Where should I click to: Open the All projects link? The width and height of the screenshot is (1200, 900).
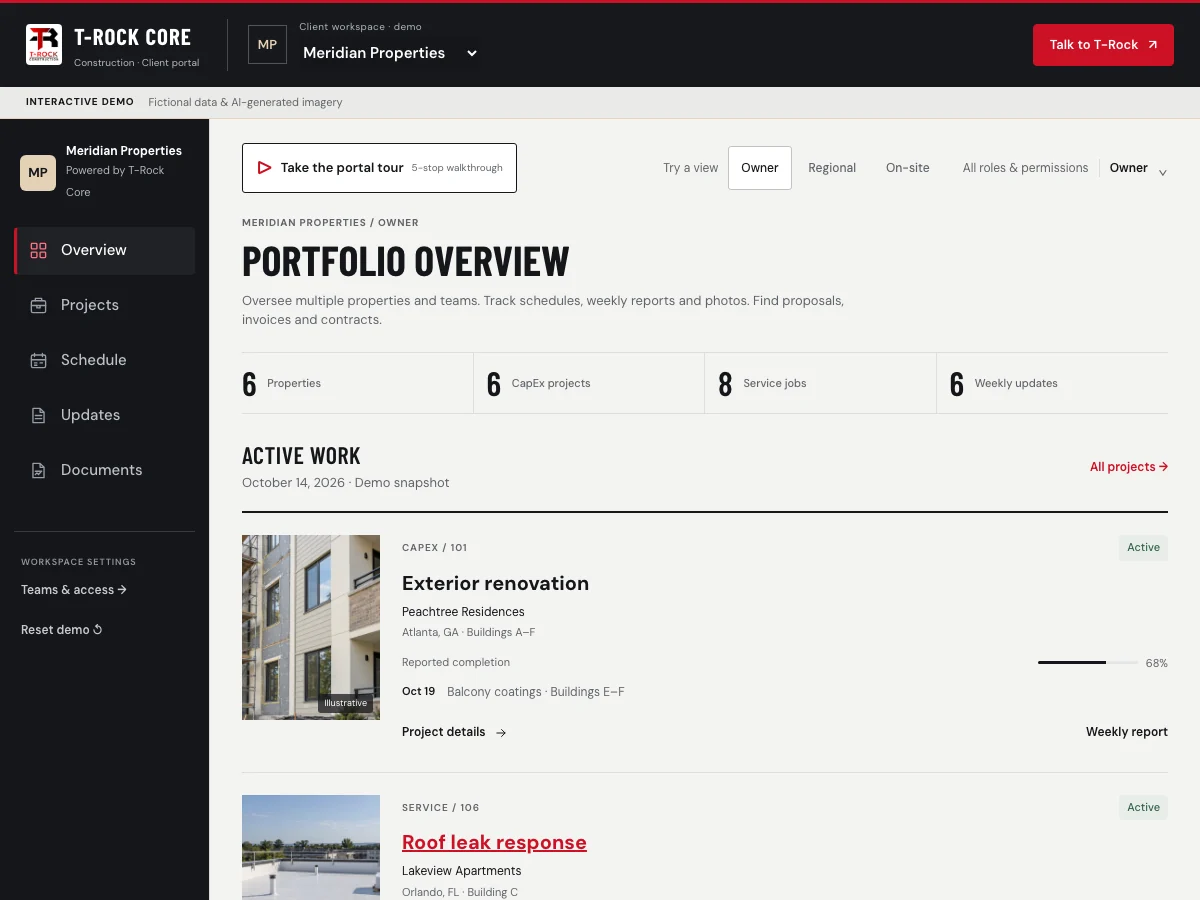(x=1129, y=467)
